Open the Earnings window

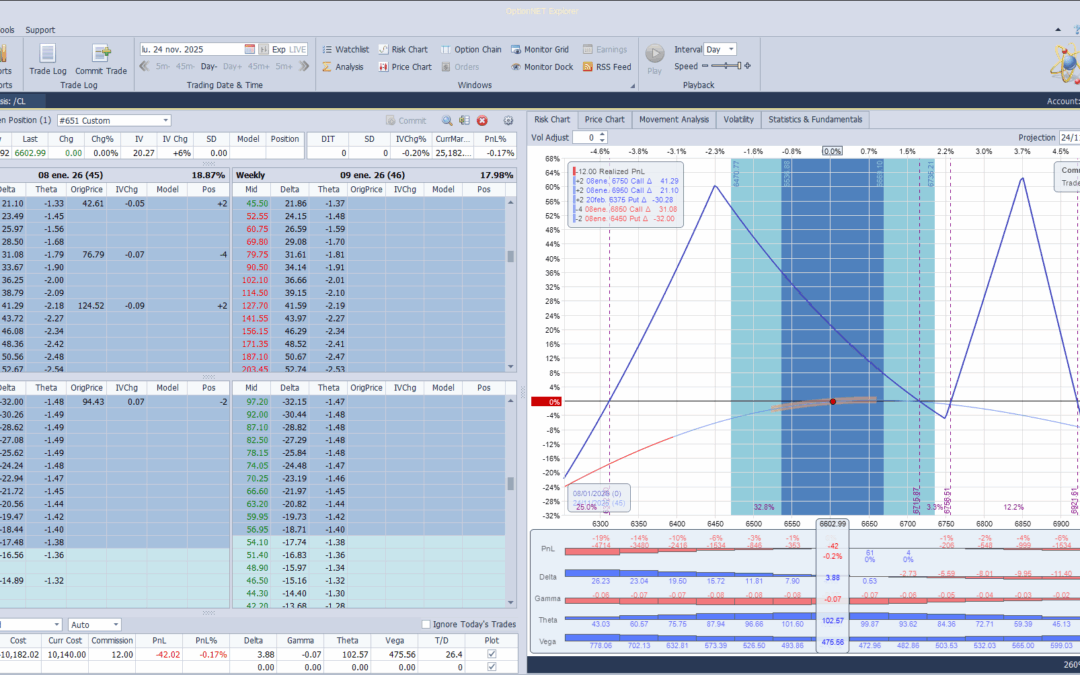pyautogui.click(x=605, y=50)
